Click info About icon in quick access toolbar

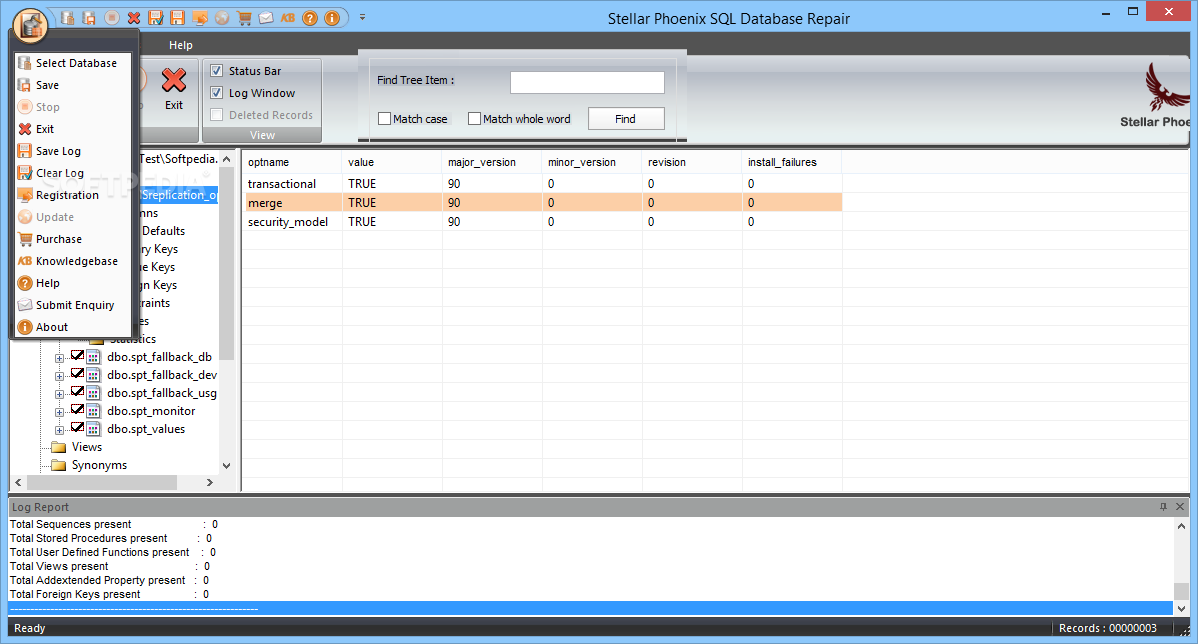pyautogui.click(x=332, y=18)
